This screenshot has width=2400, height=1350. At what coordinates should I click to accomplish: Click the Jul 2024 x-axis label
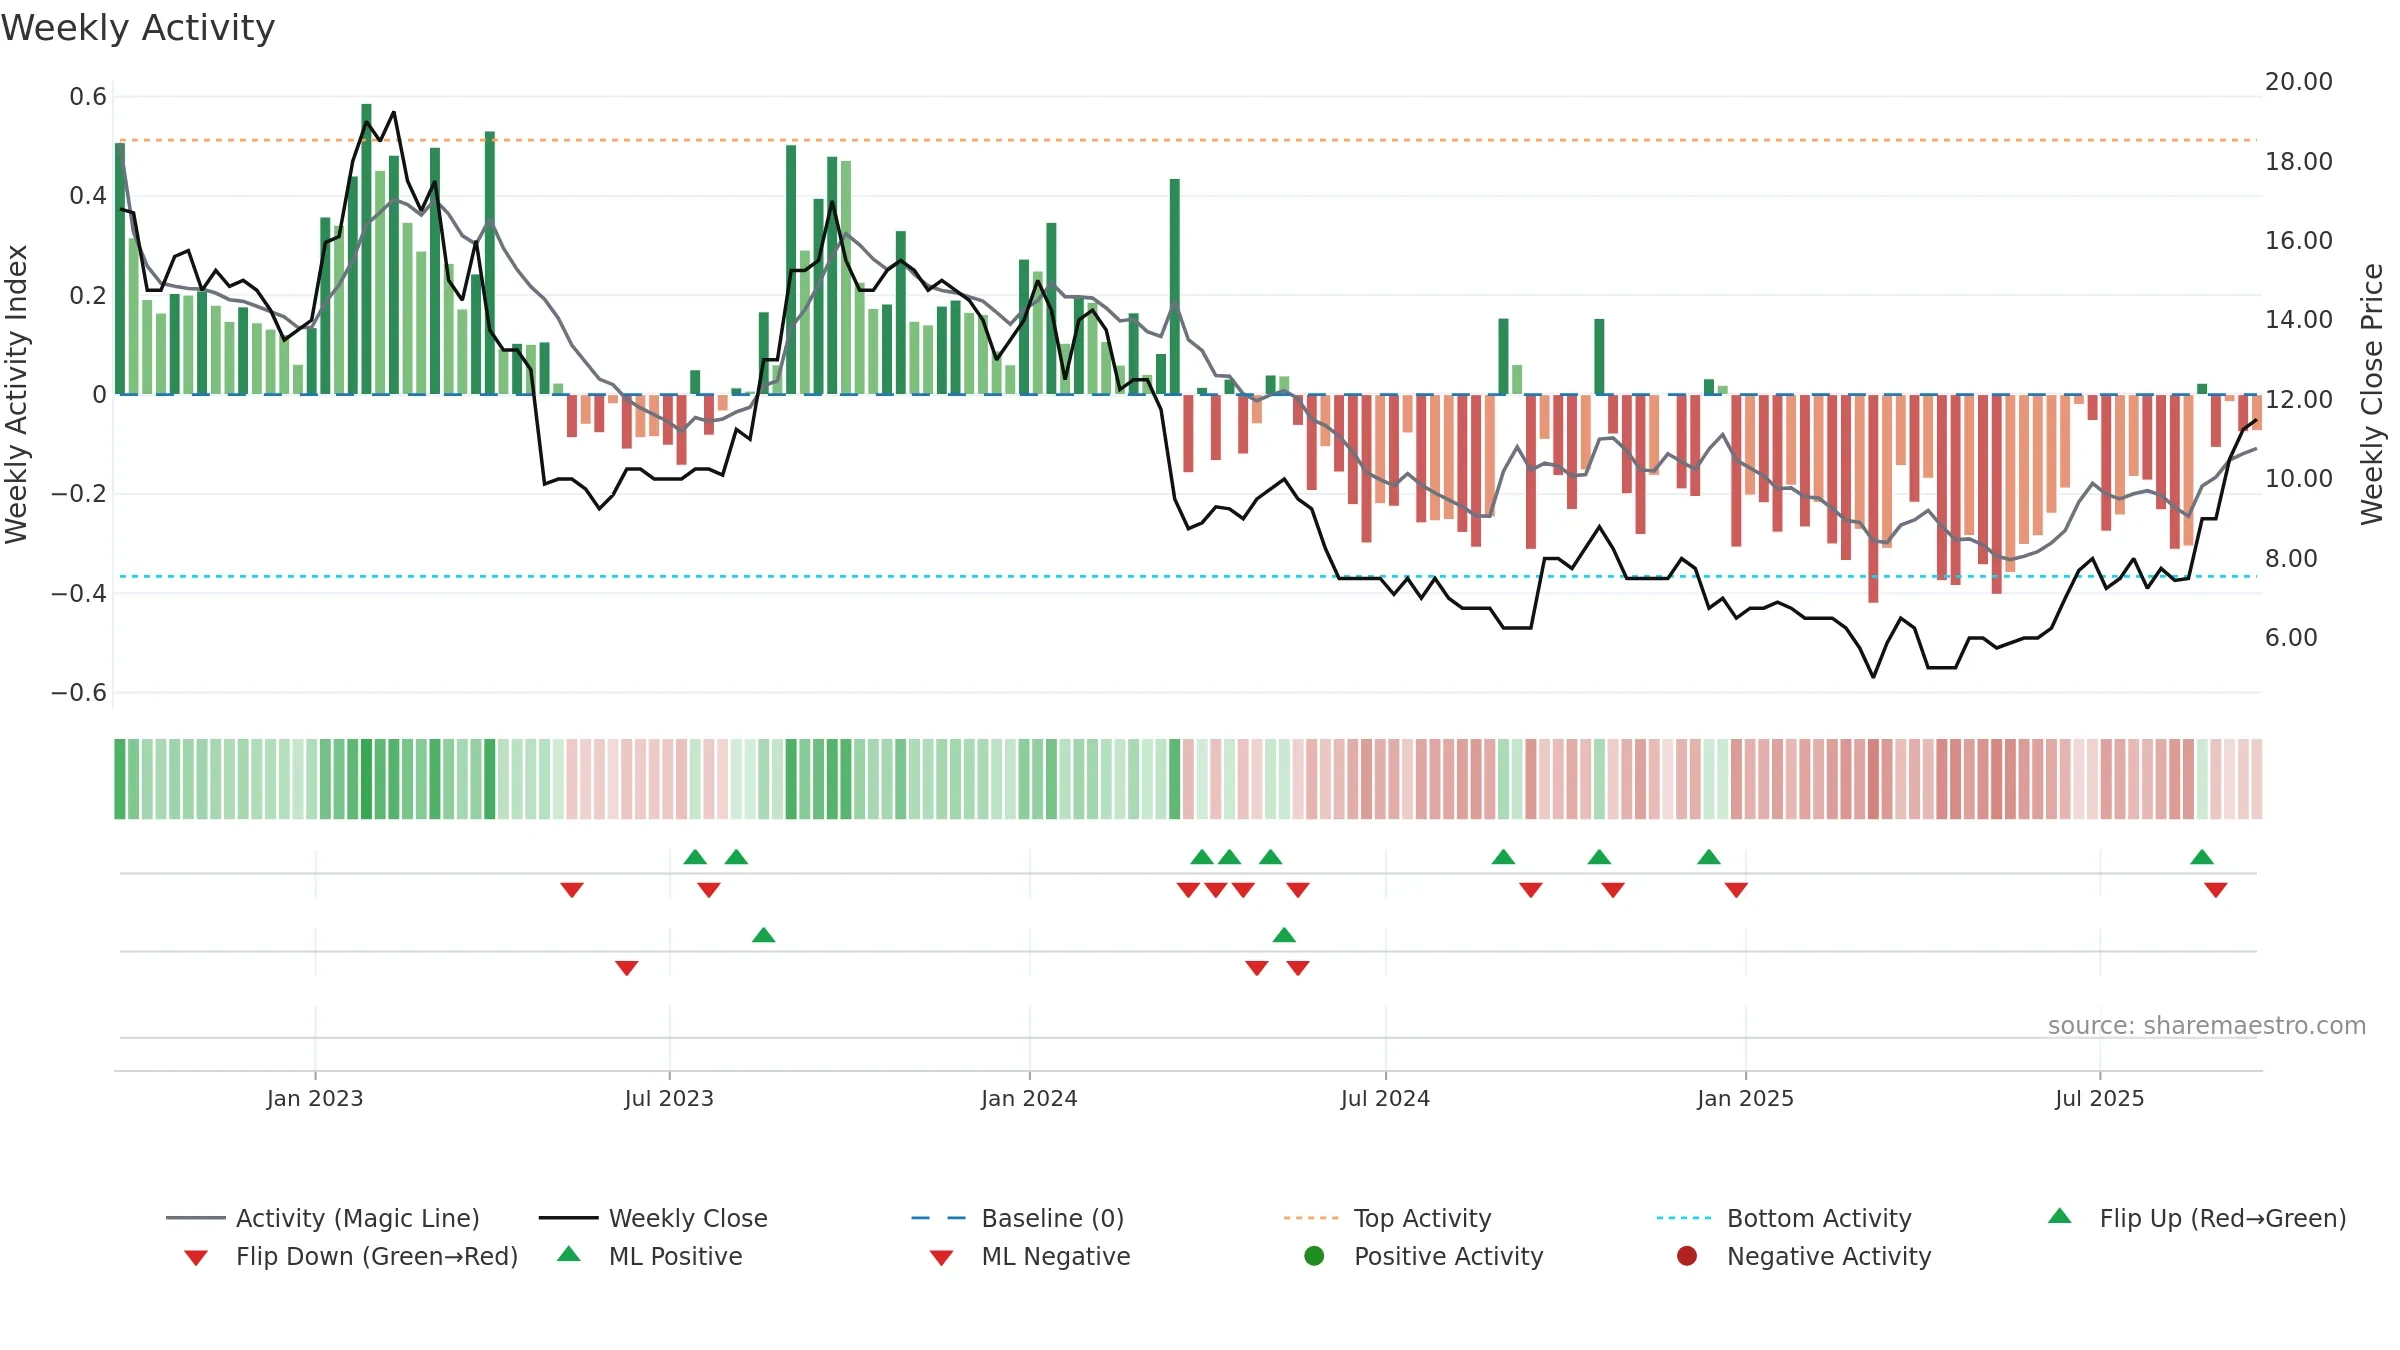click(x=1385, y=1098)
